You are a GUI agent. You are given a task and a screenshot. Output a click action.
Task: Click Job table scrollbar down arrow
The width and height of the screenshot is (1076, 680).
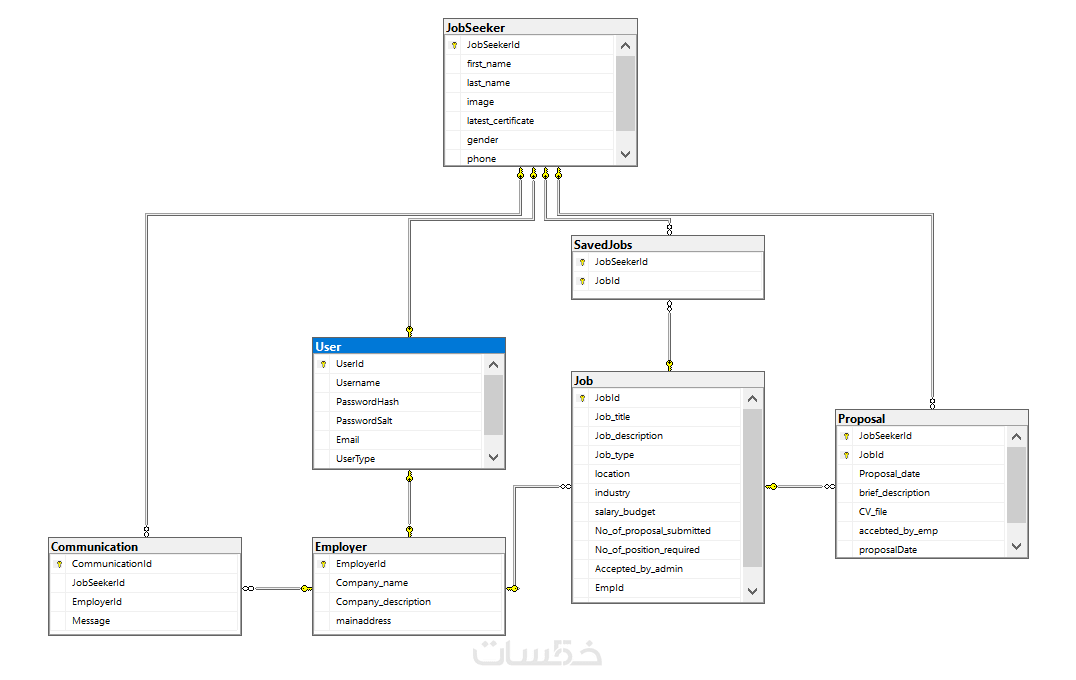[x=752, y=591]
